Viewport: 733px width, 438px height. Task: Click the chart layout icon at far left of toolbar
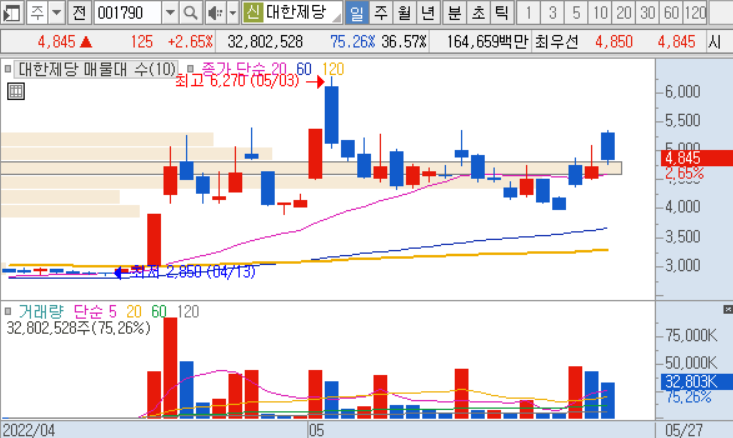pos(11,13)
